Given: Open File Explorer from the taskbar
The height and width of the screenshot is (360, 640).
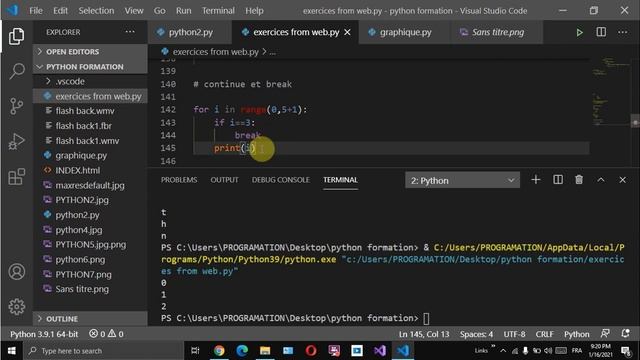Looking at the screenshot, I should [x=265, y=351].
